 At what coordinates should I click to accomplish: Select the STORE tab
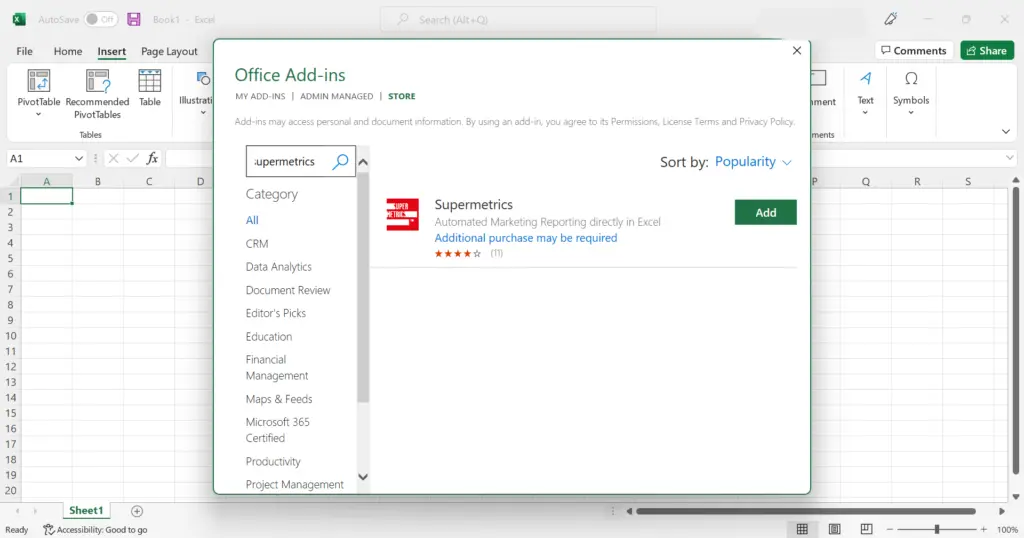402,96
